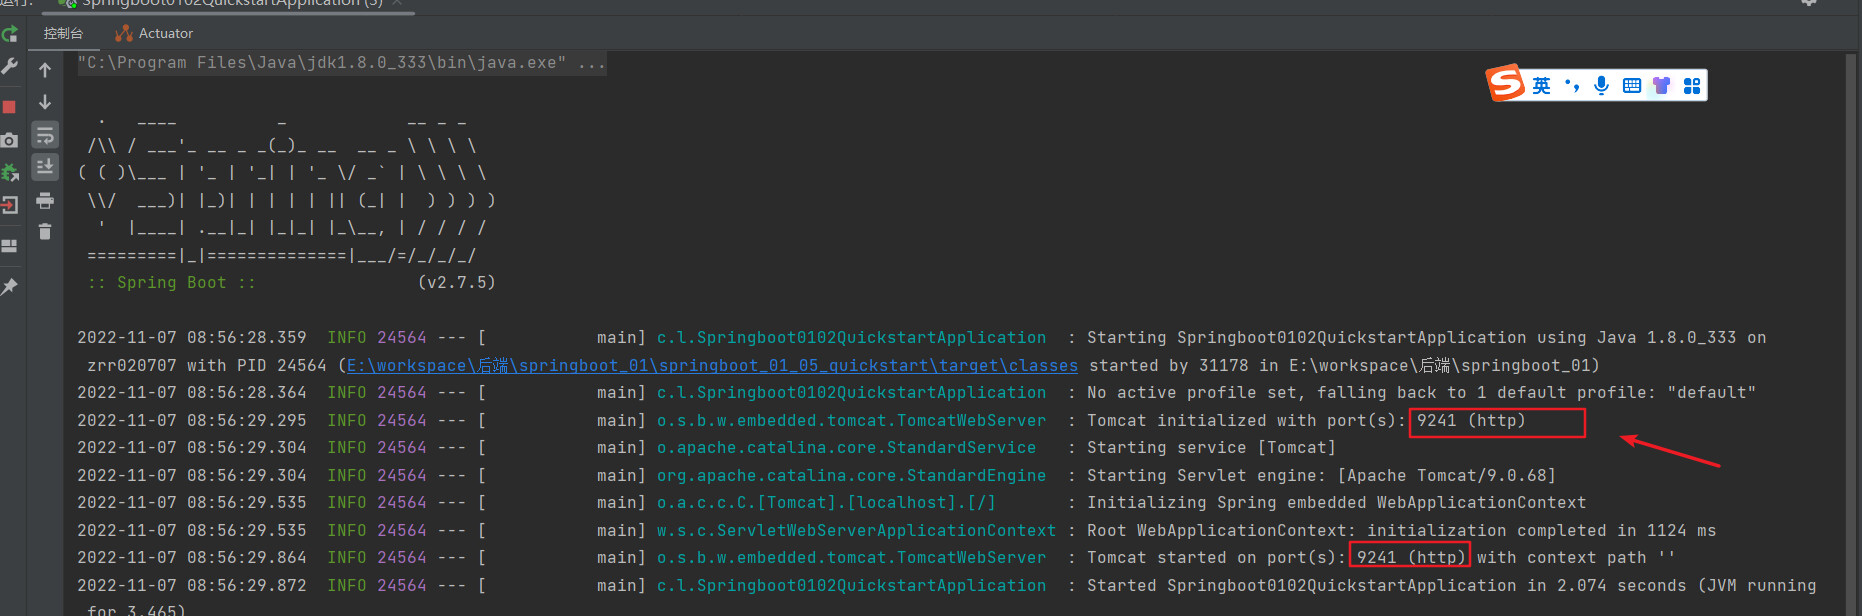The height and width of the screenshot is (616, 1862).
Task: Open the Sogou soft keyboard
Action: 1632,86
